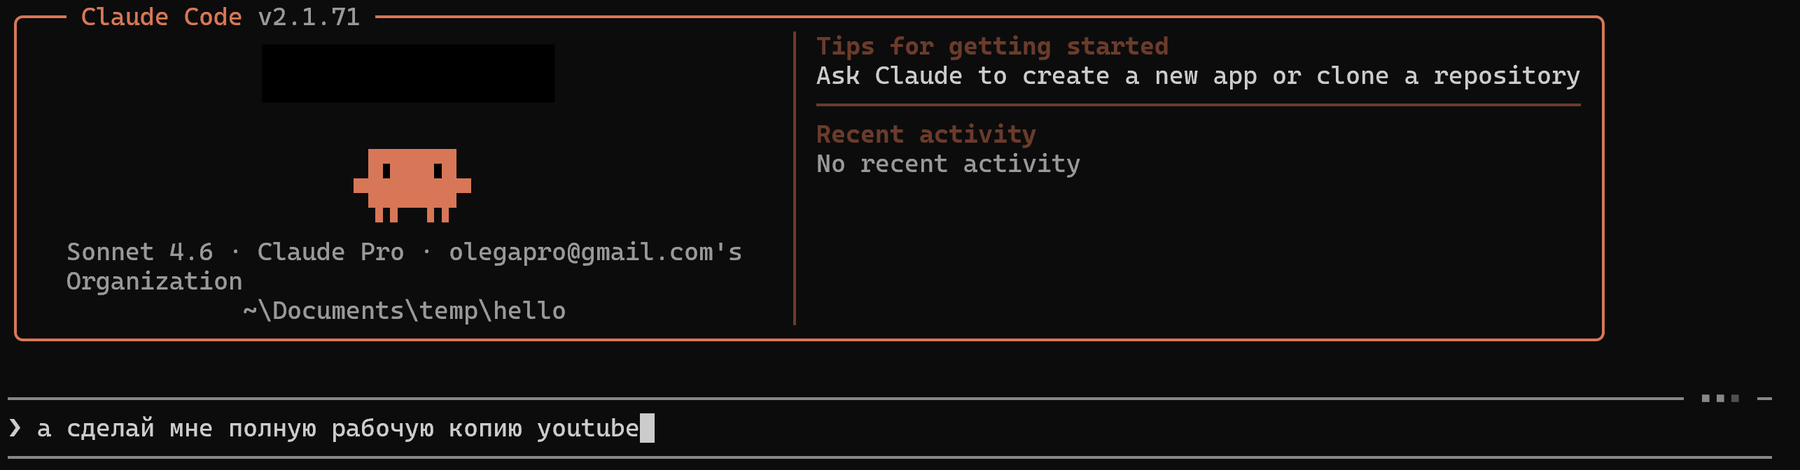
Task: Click the ~\Documents\temp\hello path
Action: (404, 311)
